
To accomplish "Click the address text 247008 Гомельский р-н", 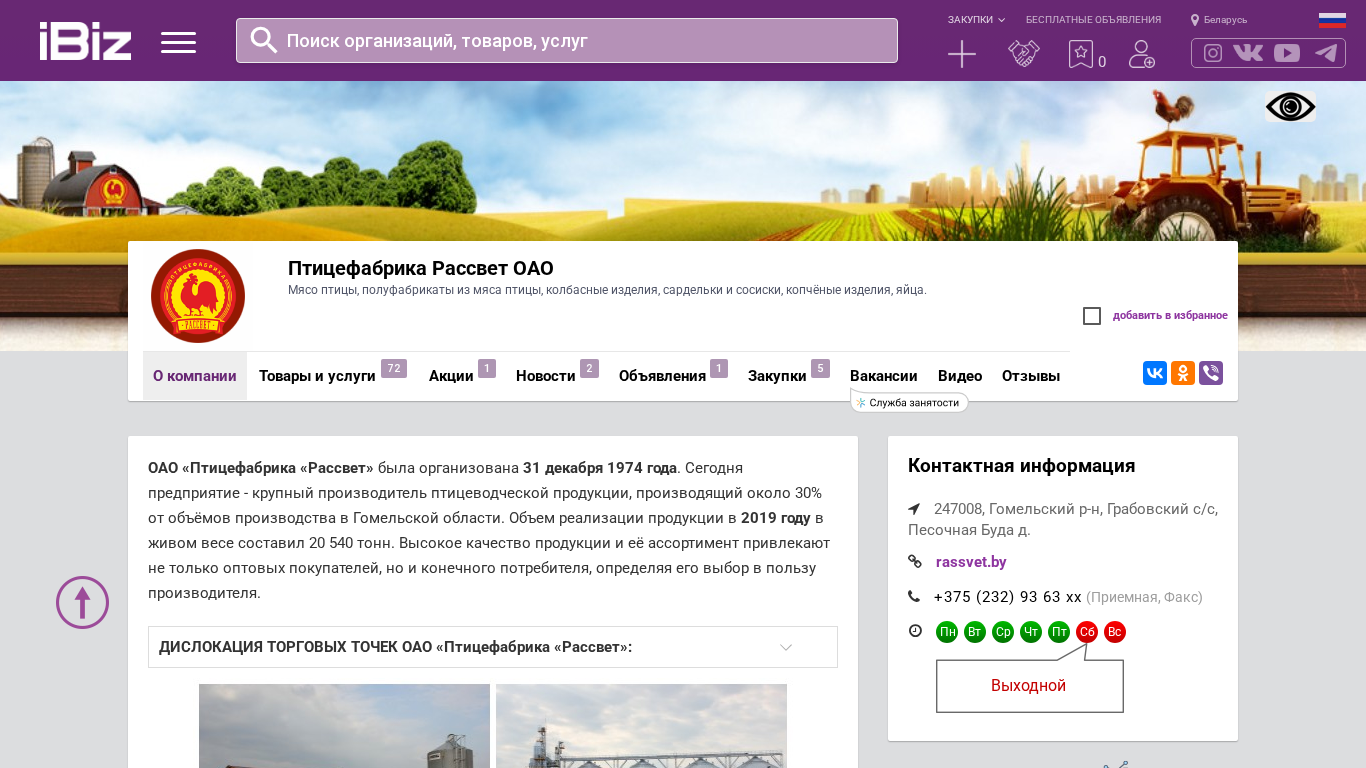I will pos(1063,519).
